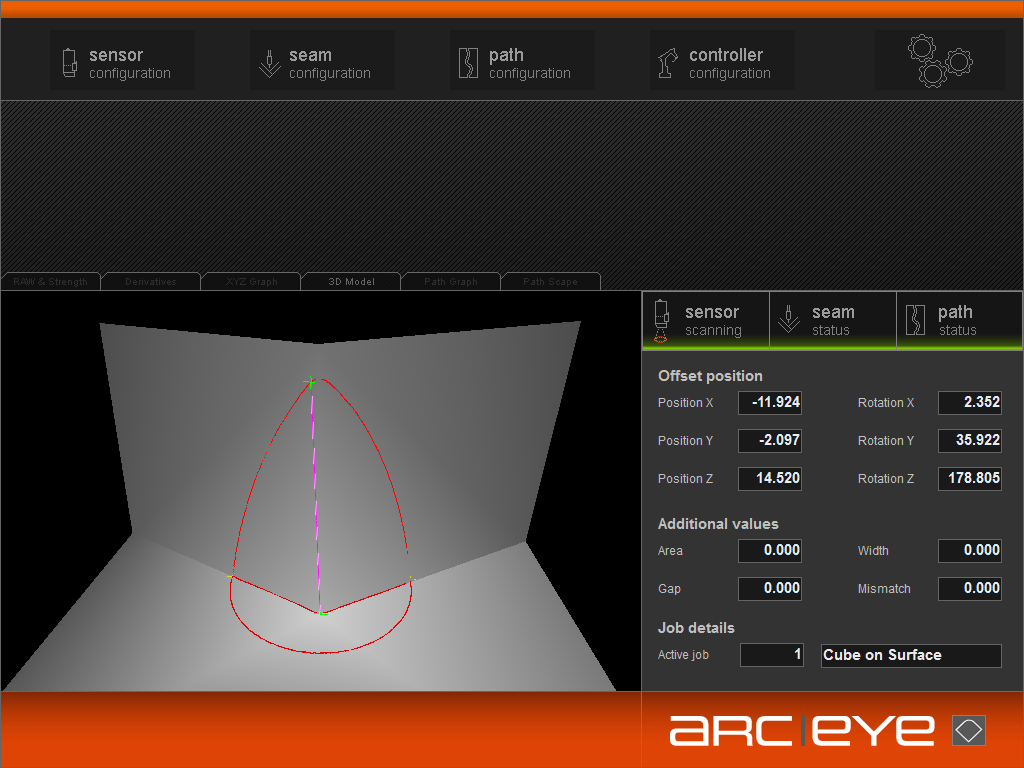Select the 3D Model tab
Screen dimensions: 1024x768
coord(351,282)
